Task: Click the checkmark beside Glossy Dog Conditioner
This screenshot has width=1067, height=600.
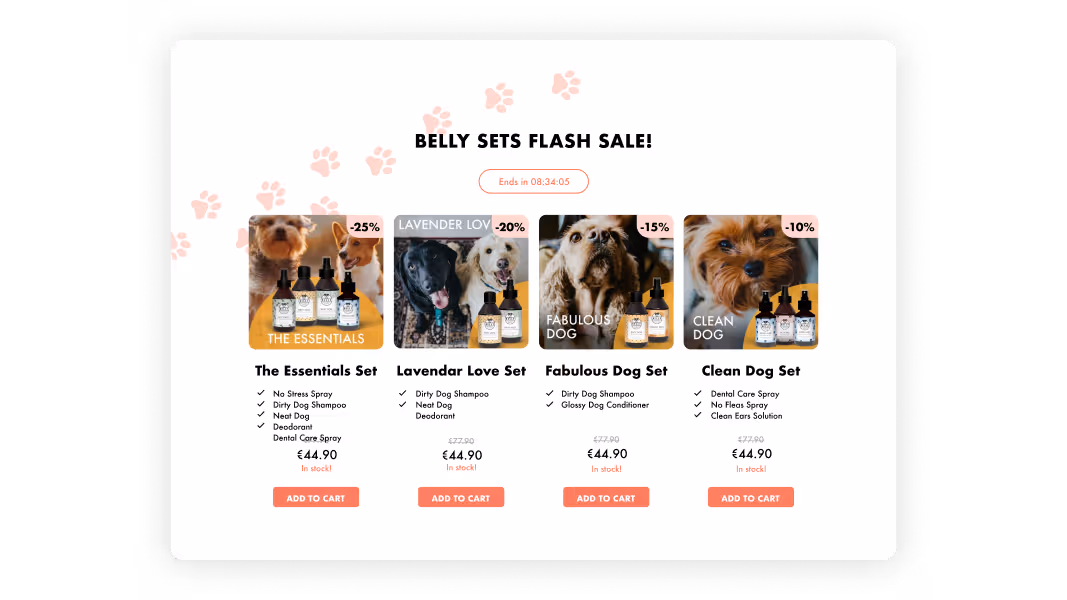Action: tap(550, 404)
